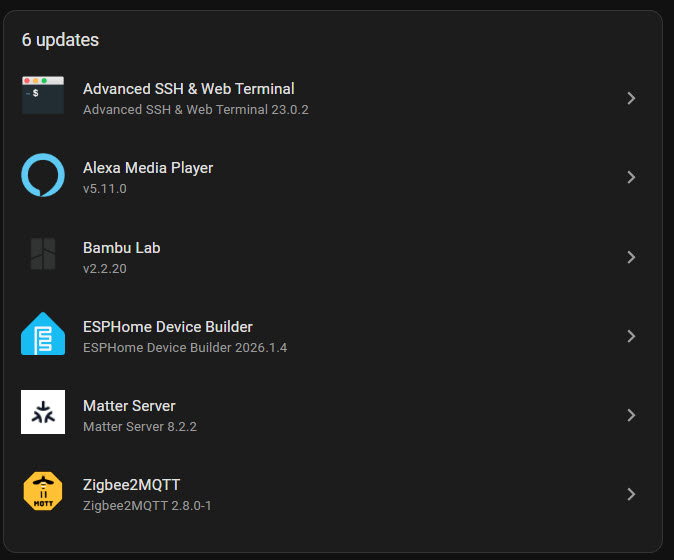Click the v2.2.20 version text
This screenshot has height=560, width=674.
104,269
